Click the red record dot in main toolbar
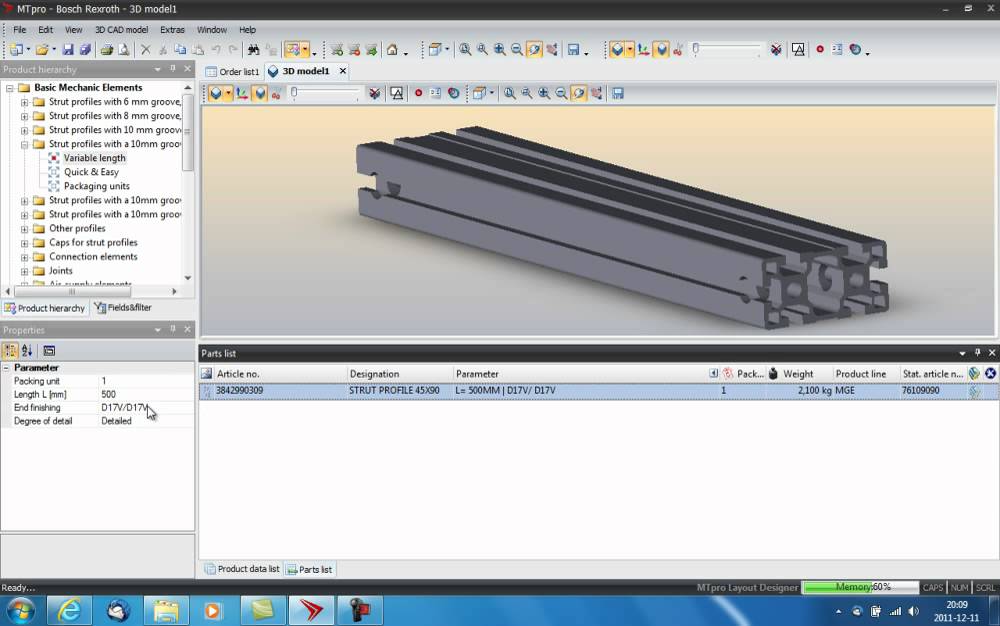The height and width of the screenshot is (626, 1000). (x=820, y=49)
